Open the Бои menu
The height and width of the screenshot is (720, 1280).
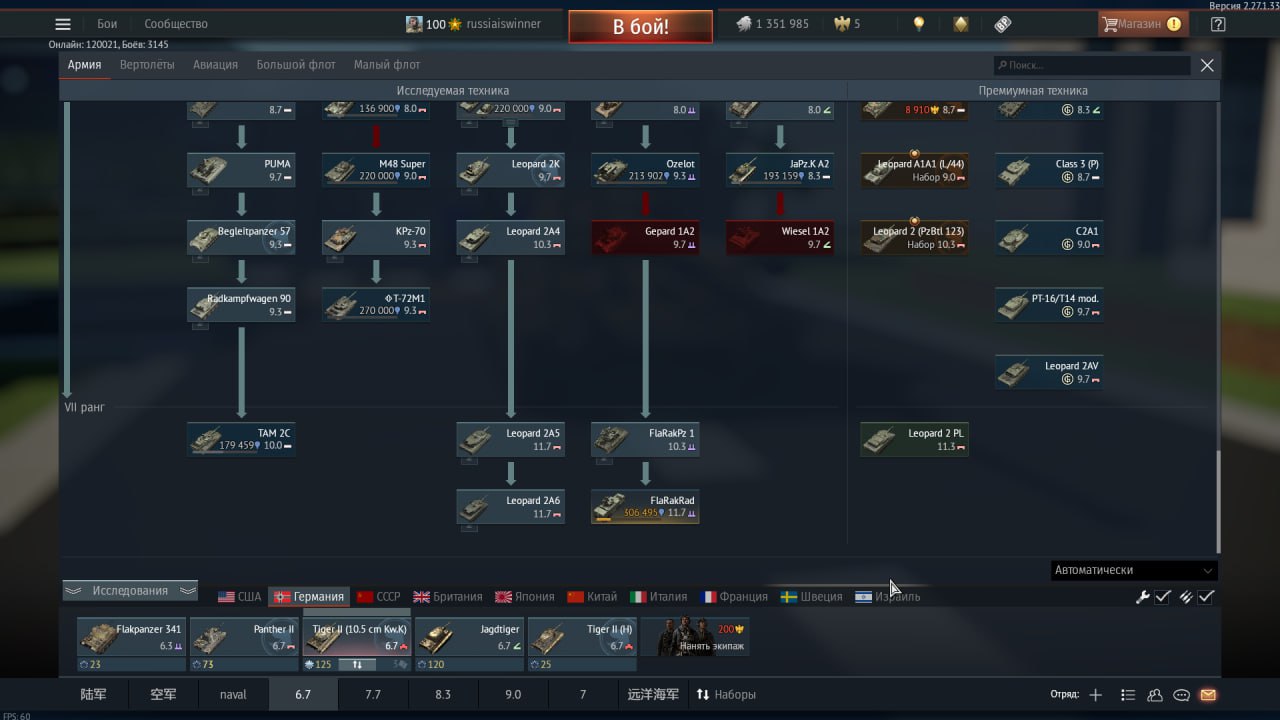pos(107,24)
